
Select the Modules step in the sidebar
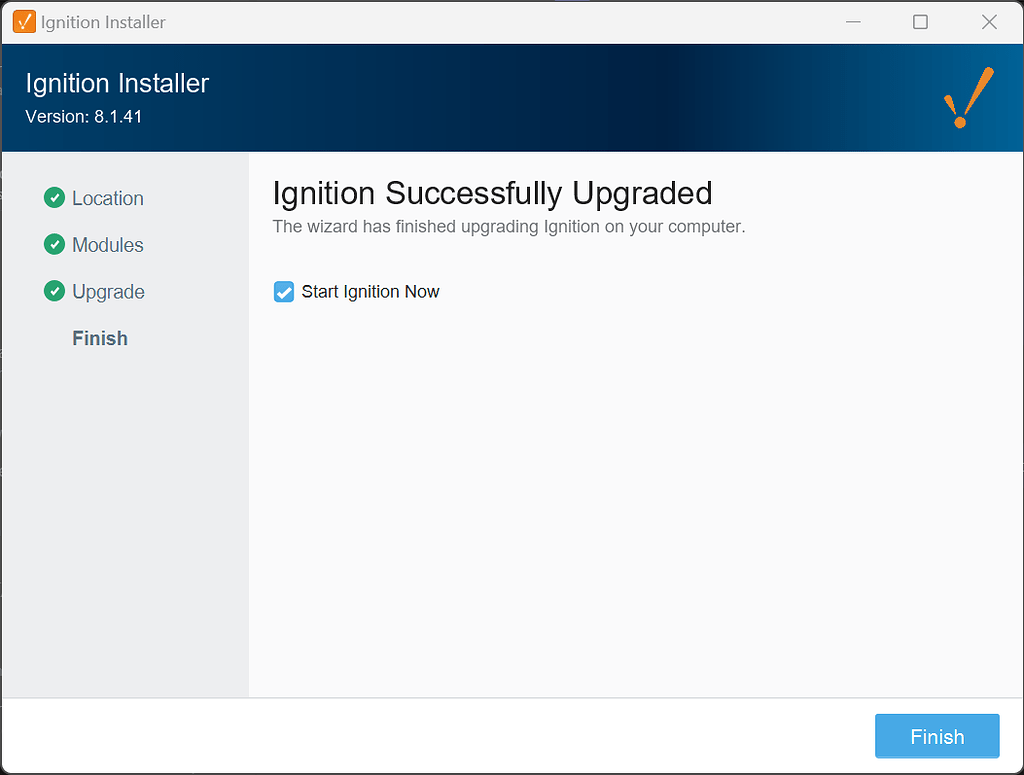[108, 245]
